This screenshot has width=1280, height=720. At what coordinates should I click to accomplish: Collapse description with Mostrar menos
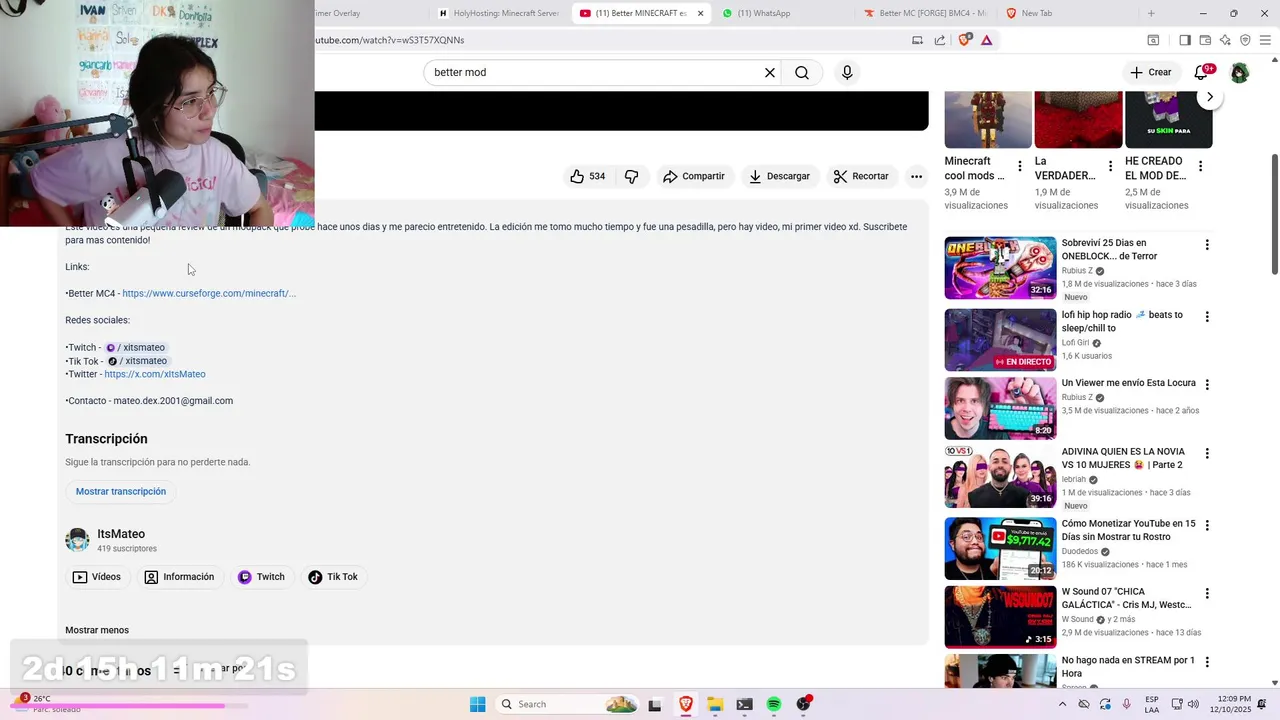click(97, 630)
